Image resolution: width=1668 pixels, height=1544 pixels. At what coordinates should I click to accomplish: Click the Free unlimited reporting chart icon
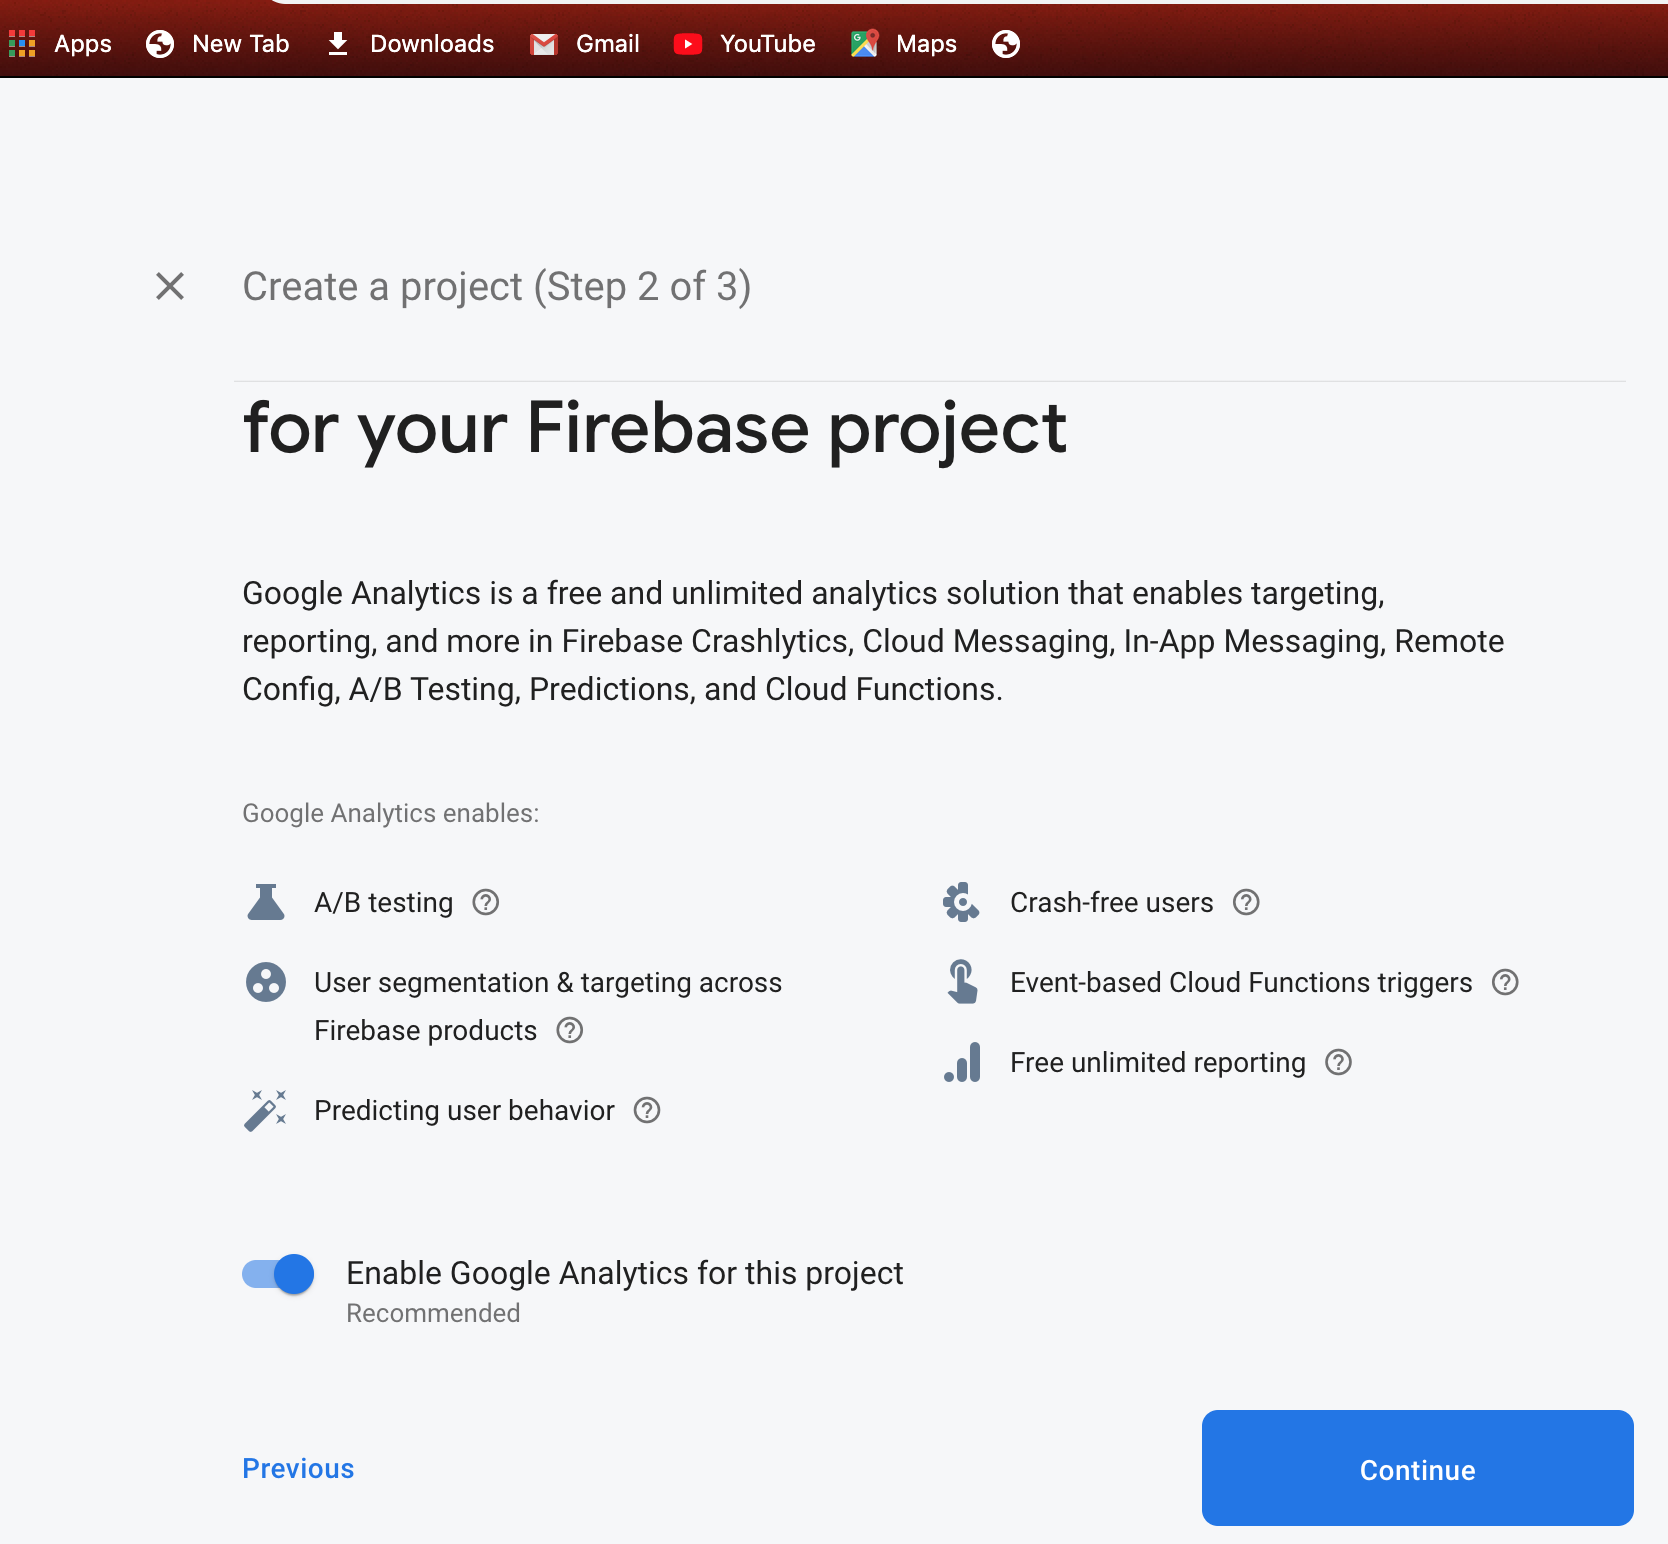point(963,1062)
